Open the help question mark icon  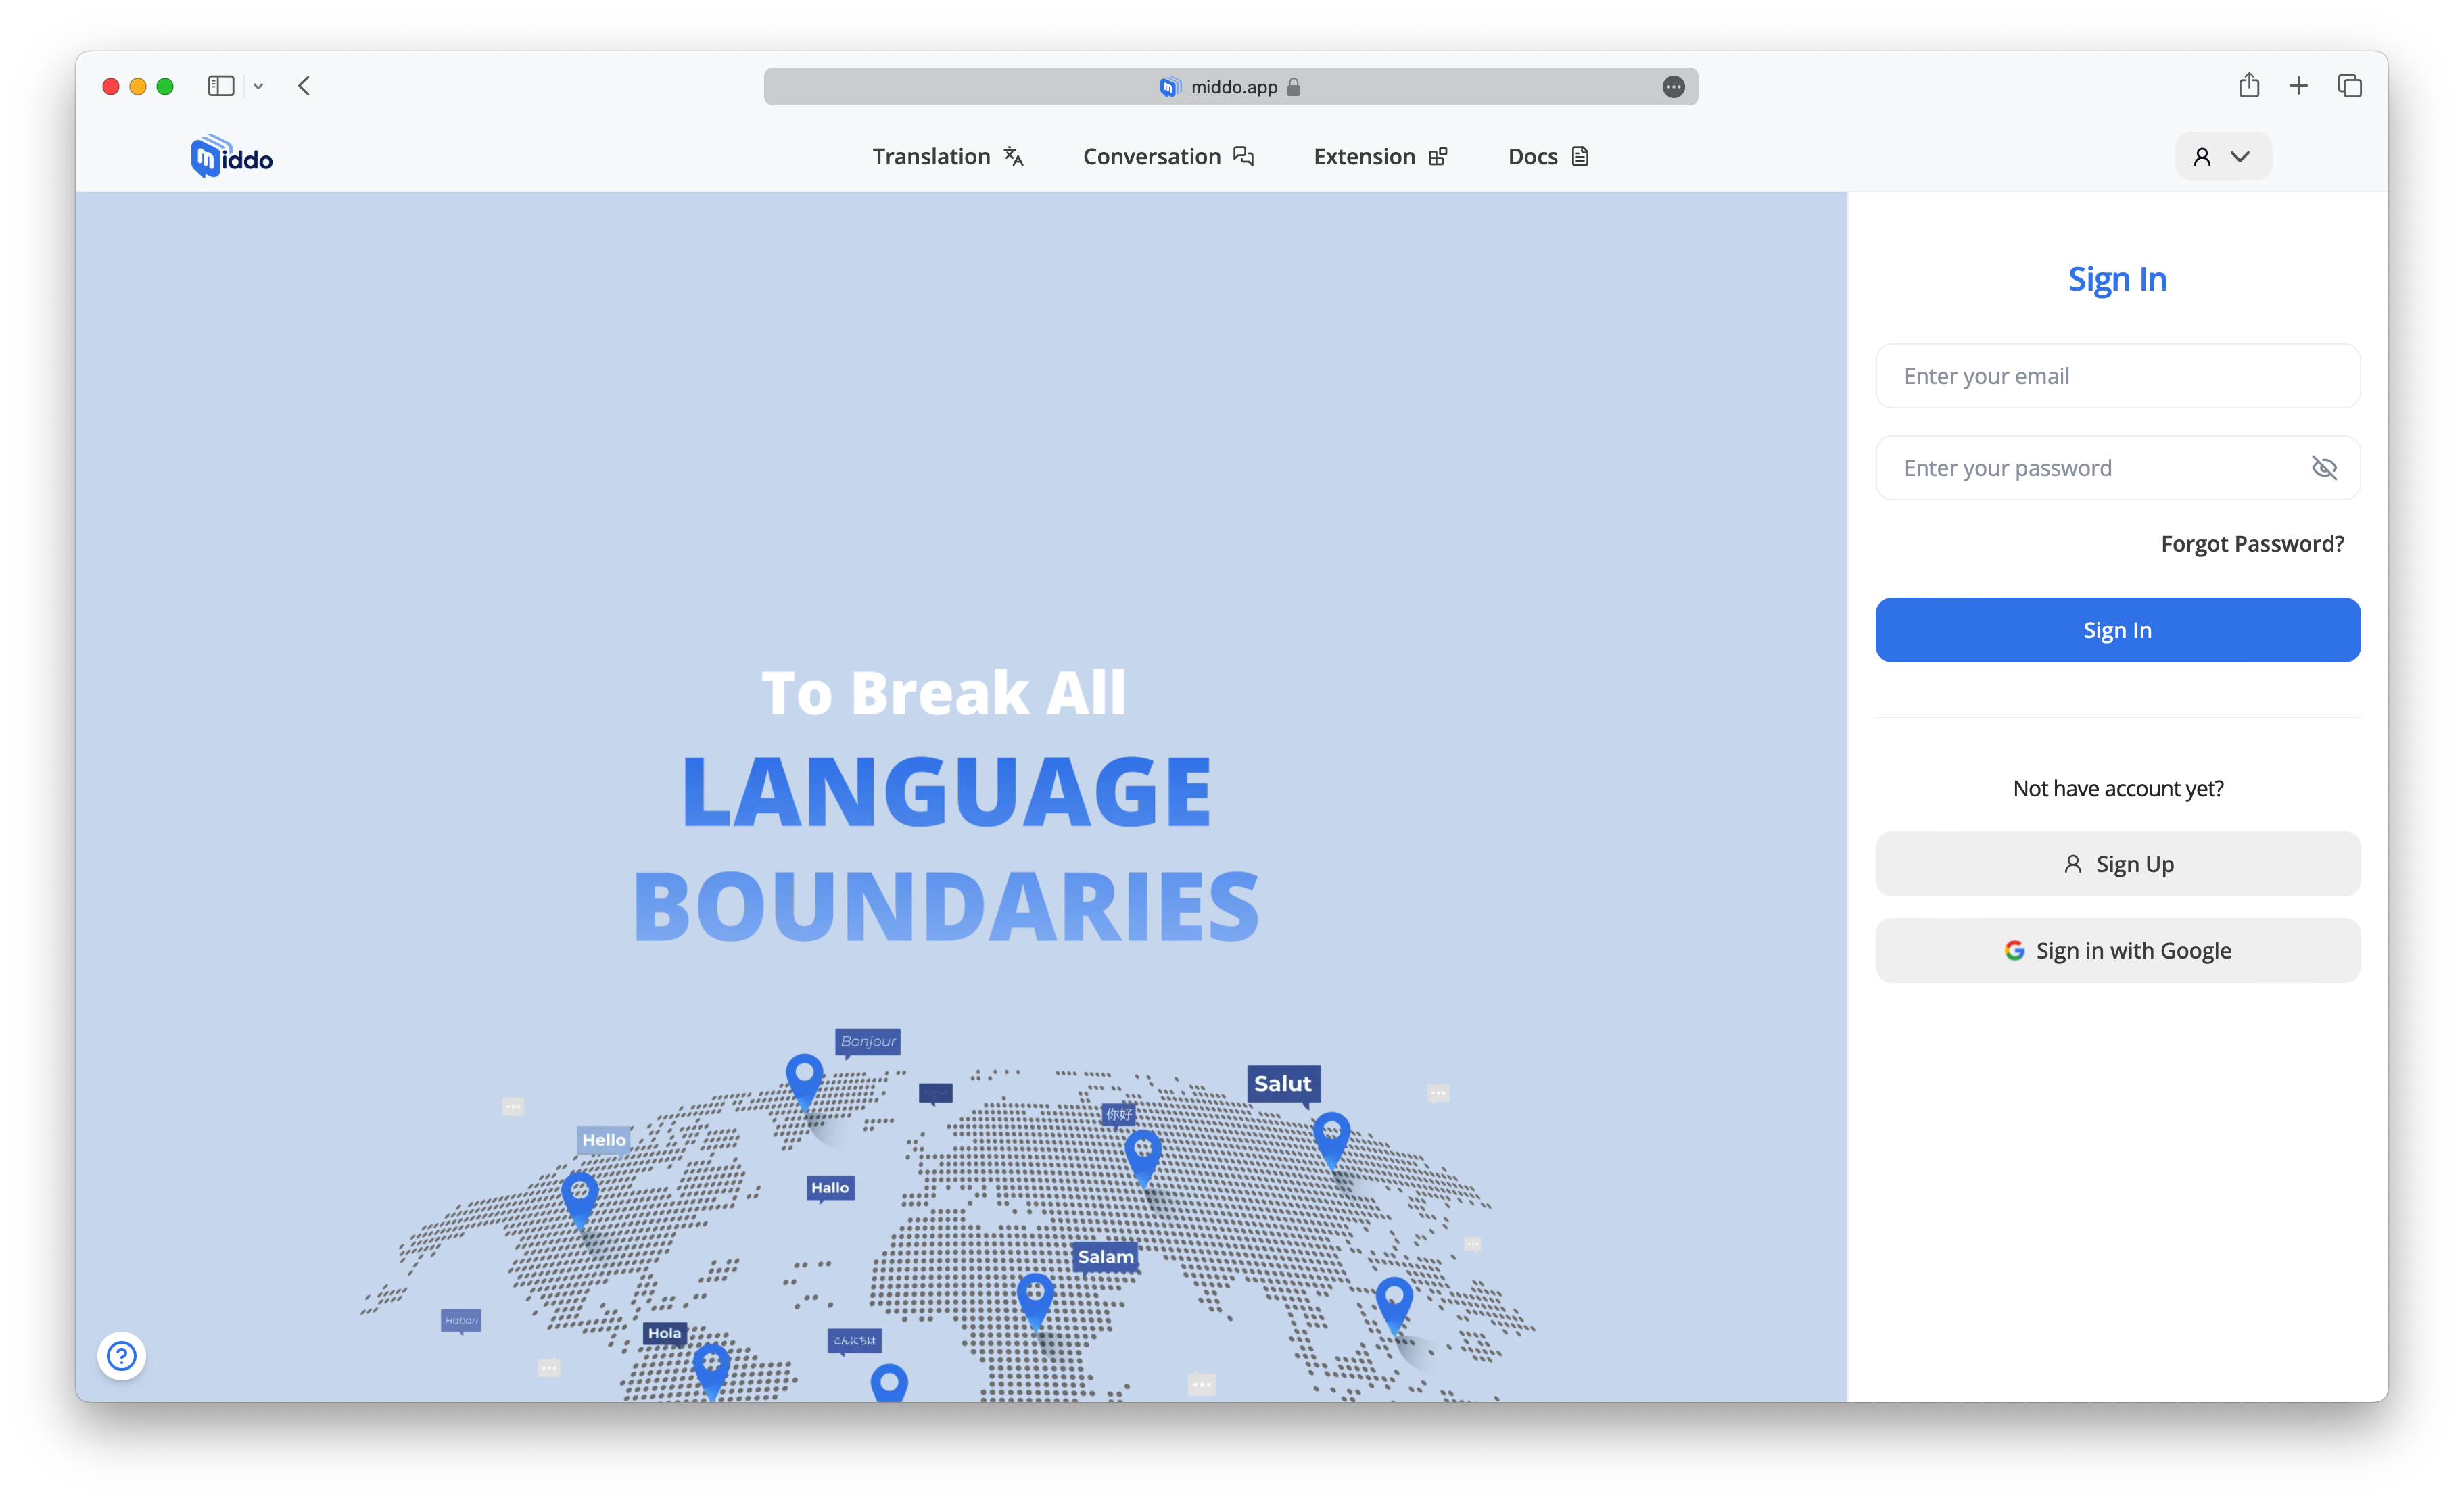(x=122, y=1356)
